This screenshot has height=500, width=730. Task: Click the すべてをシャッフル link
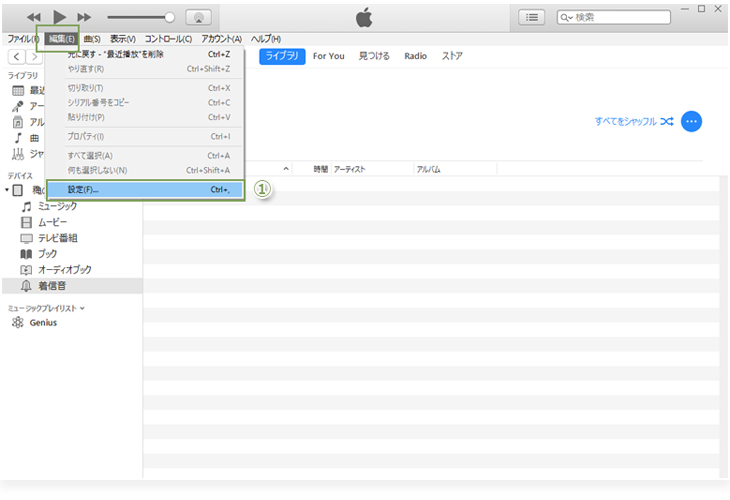pyautogui.click(x=634, y=122)
